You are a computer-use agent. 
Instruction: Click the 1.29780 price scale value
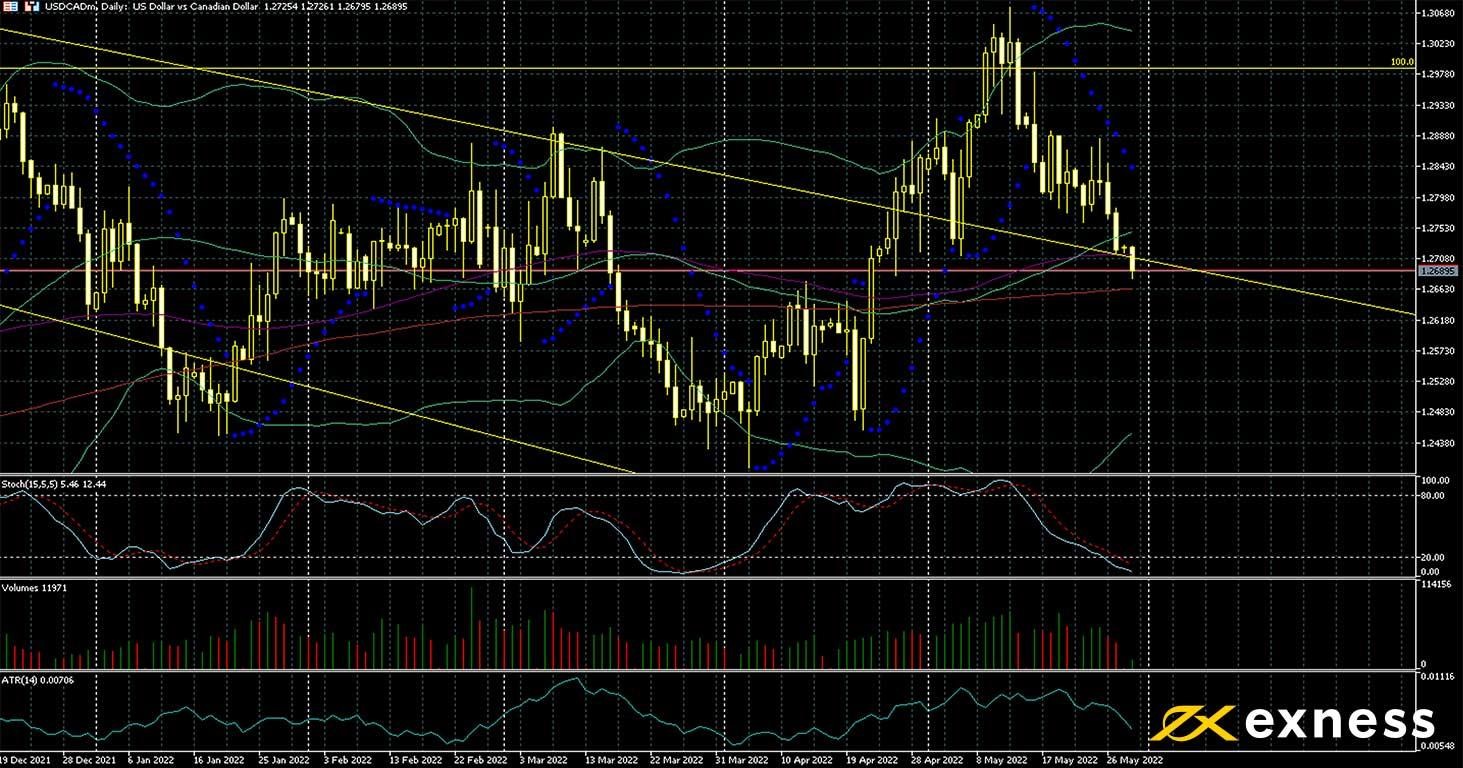point(1437,74)
